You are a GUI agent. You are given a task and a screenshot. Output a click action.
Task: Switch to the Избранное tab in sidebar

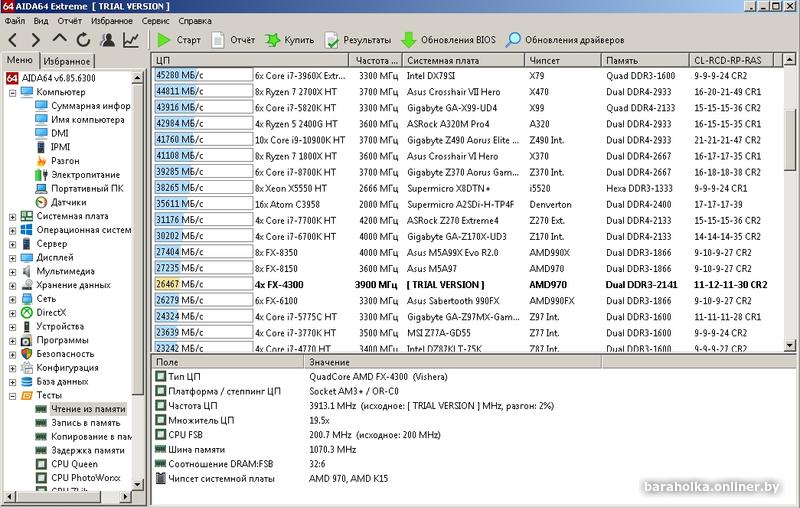click(x=67, y=61)
